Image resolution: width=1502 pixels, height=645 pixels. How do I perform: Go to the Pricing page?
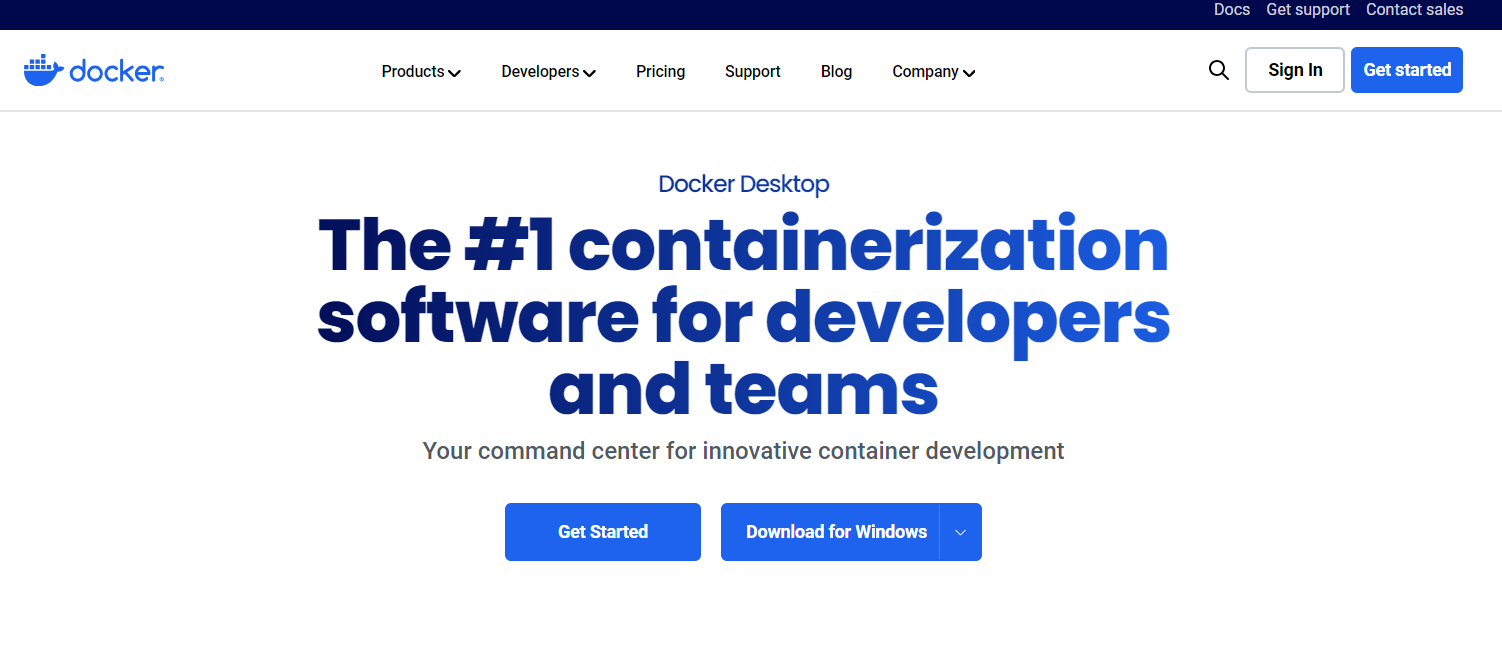click(661, 72)
